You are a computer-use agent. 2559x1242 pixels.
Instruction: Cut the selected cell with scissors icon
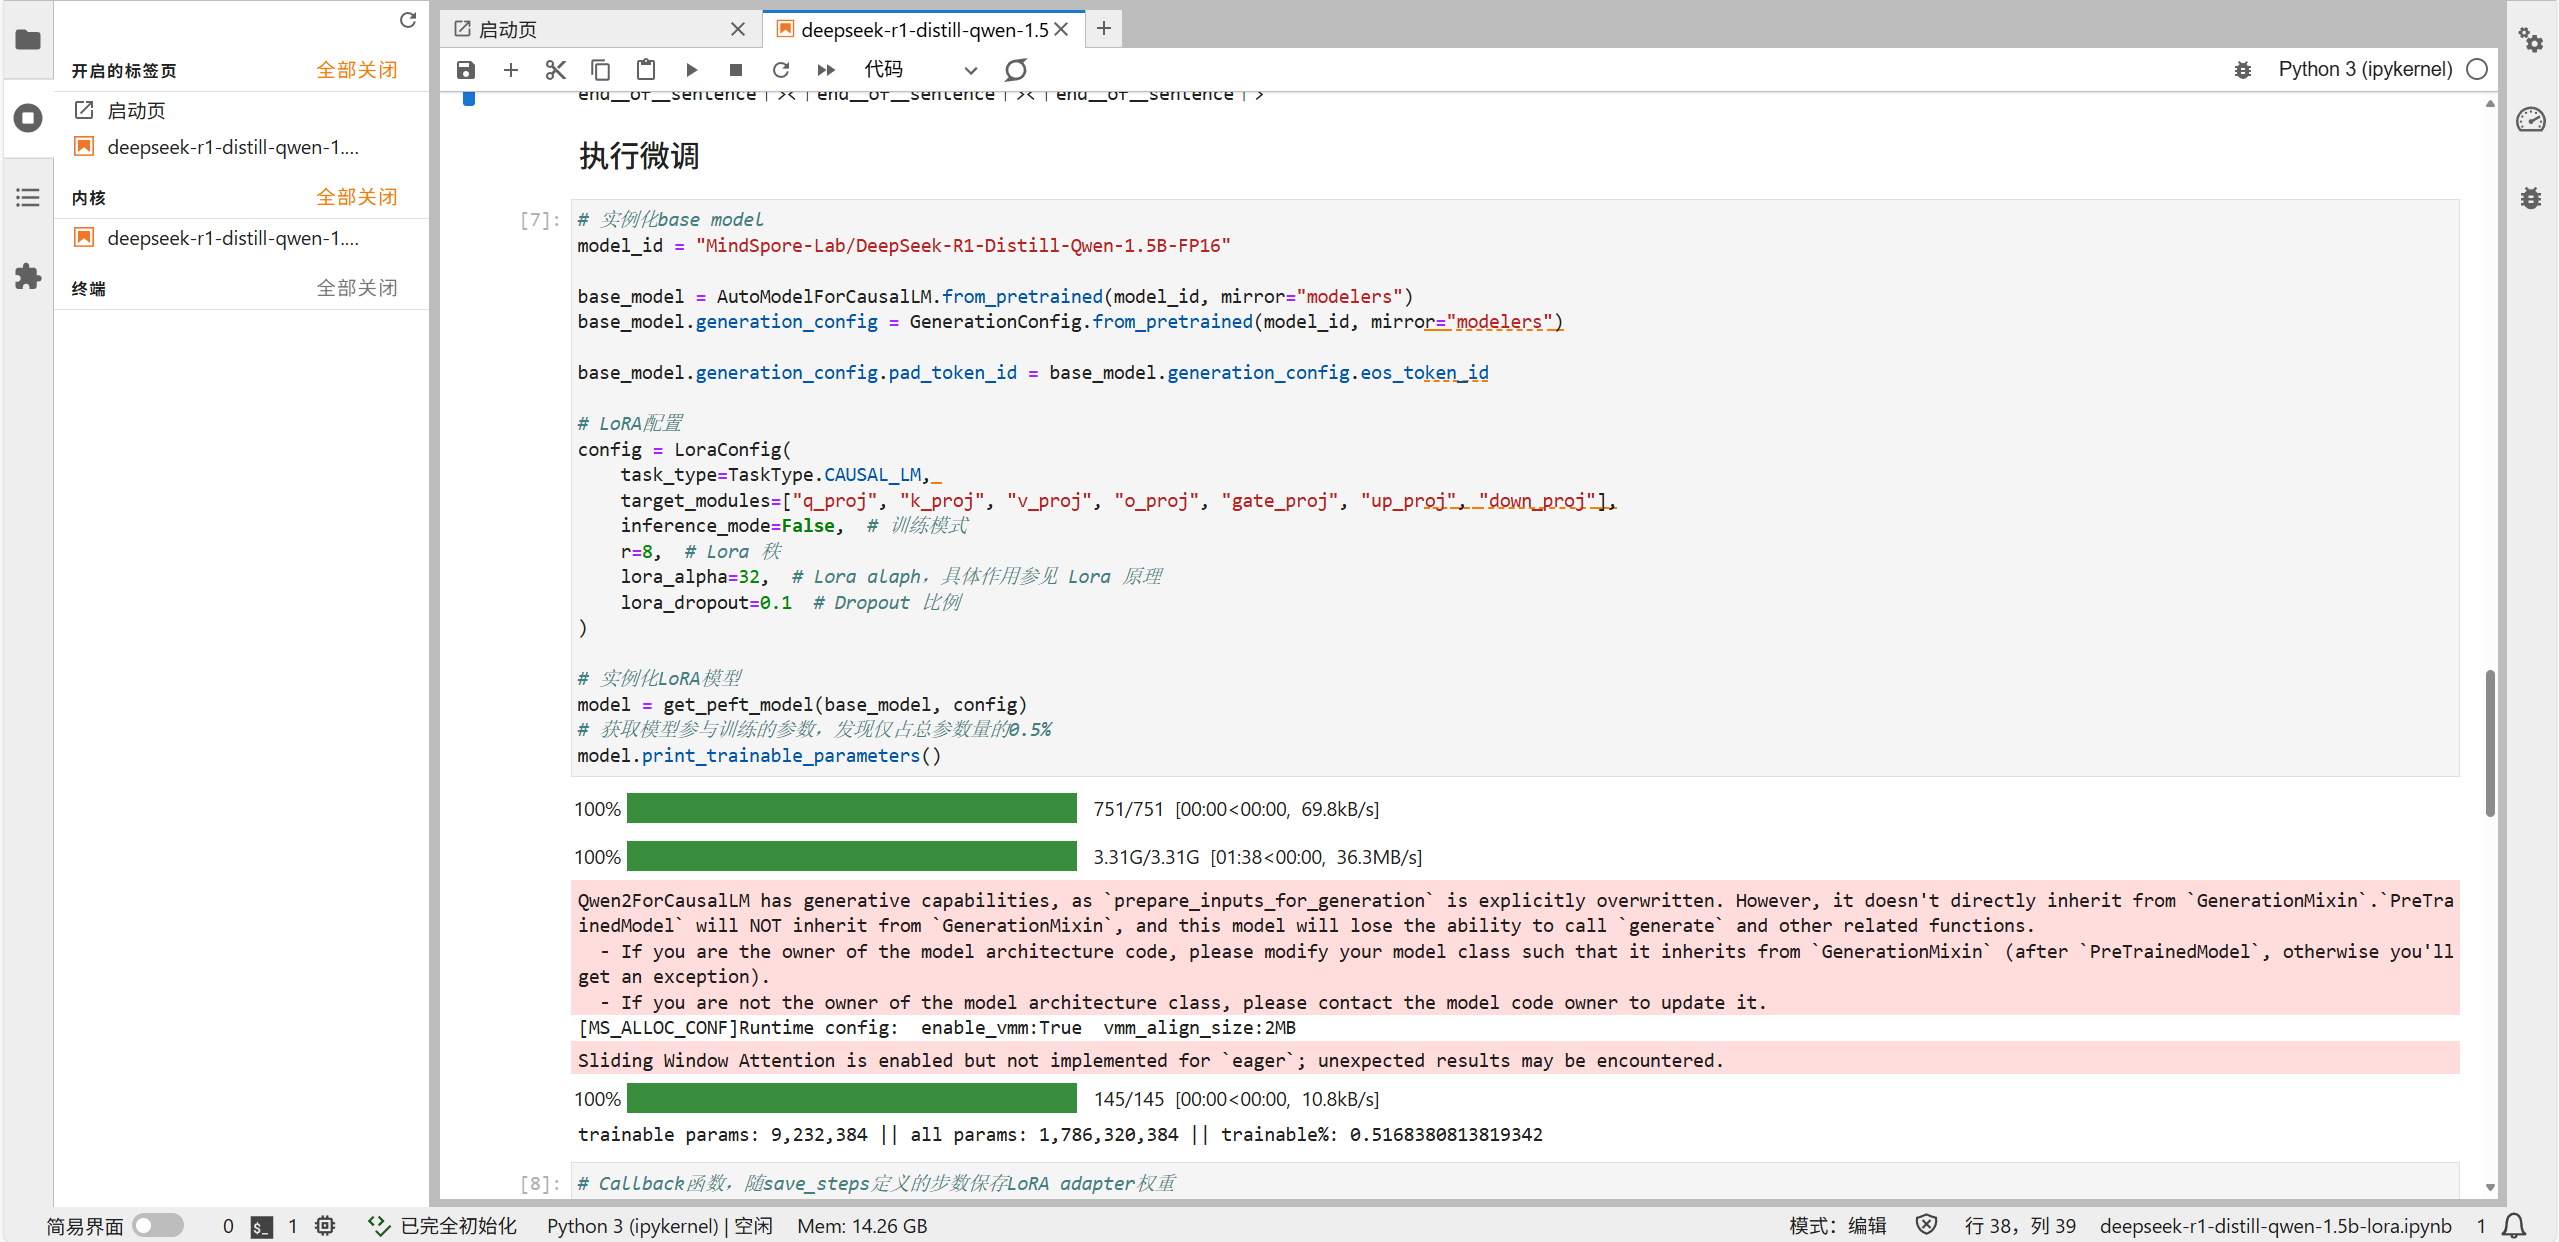point(556,70)
